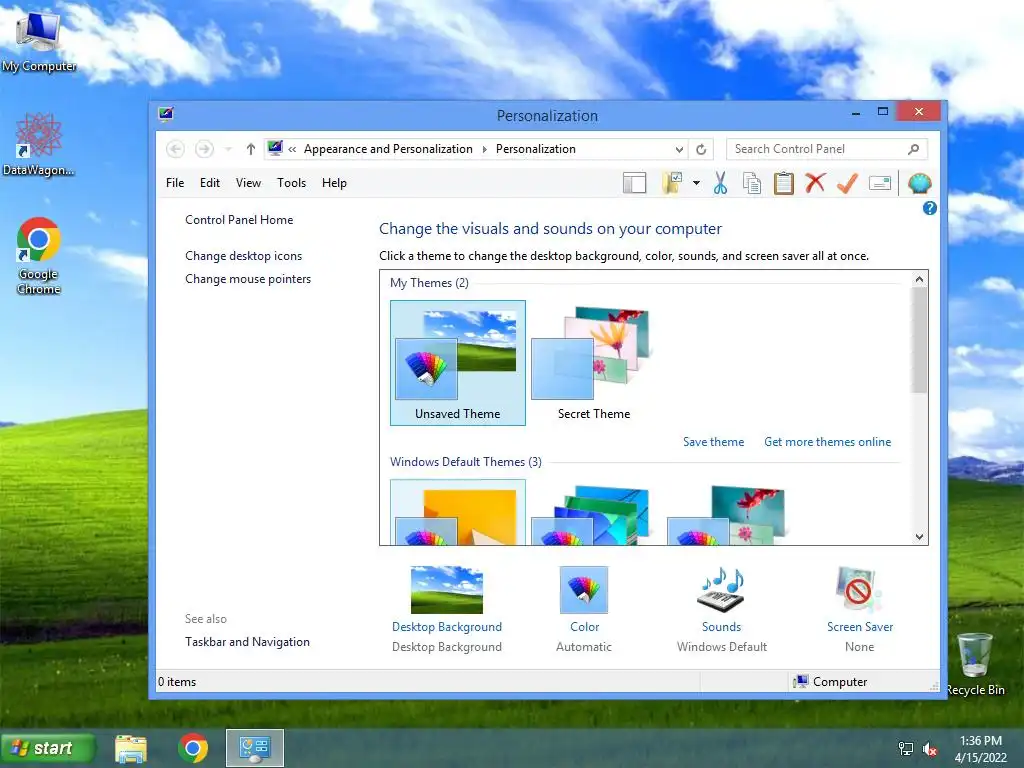
Task: Click the orange checkmark toolbar icon
Action: 847,183
